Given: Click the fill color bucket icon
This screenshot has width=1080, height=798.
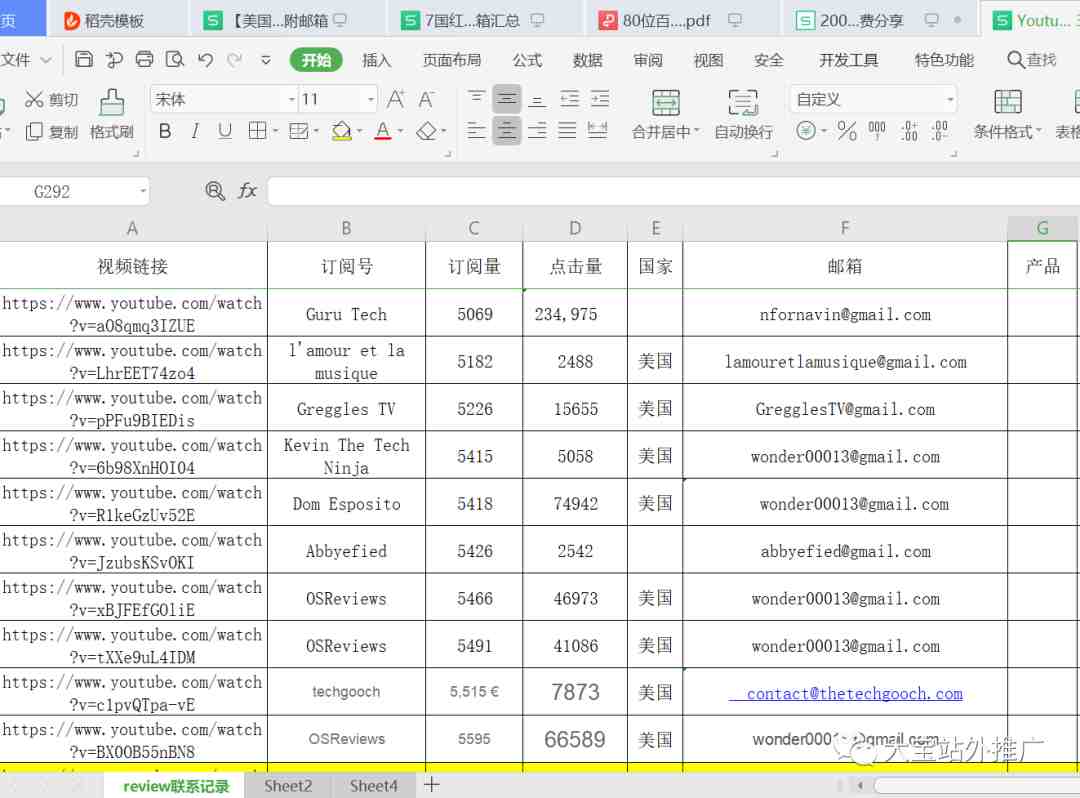Looking at the screenshot, I should tap(342, 130).
